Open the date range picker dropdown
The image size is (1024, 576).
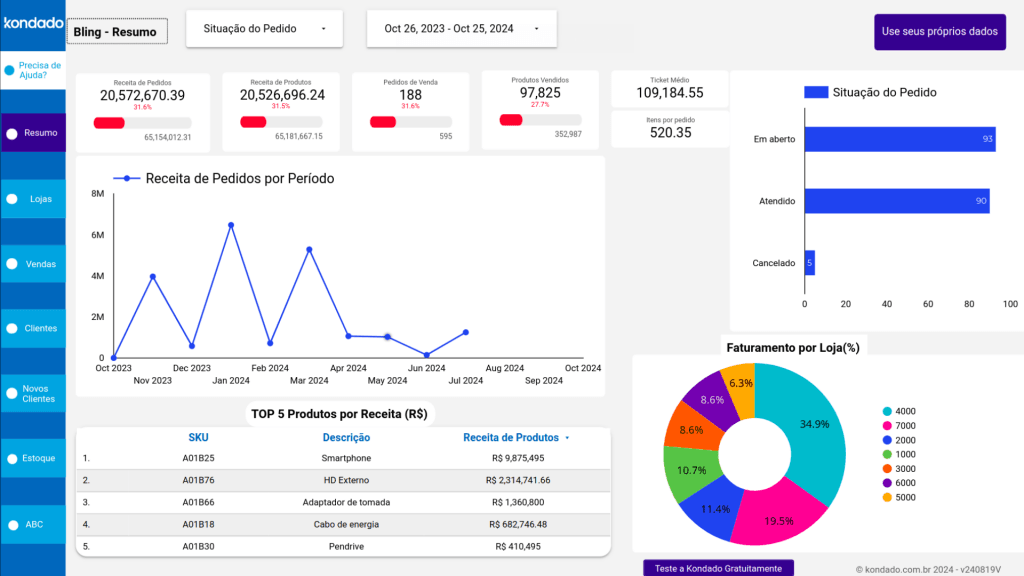point(461,29)
